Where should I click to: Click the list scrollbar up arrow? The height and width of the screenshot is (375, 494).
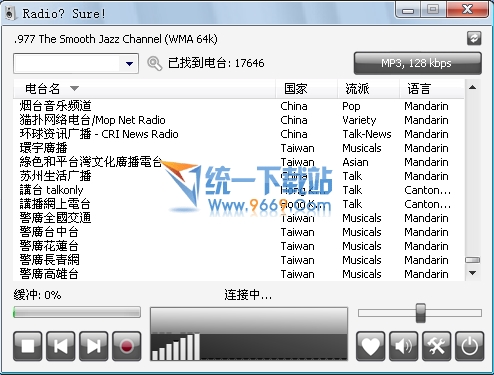coord(472,88)
